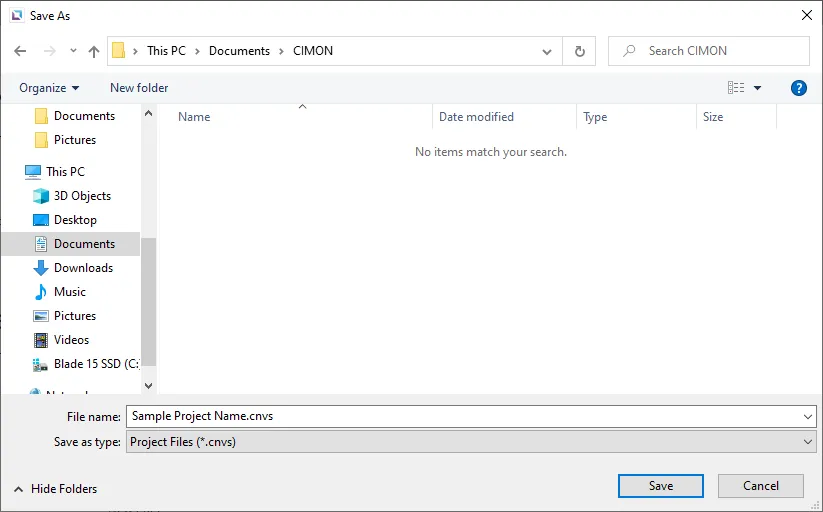
Task: Open the Music folder in sidebar
Action: (x=69, y=292)
